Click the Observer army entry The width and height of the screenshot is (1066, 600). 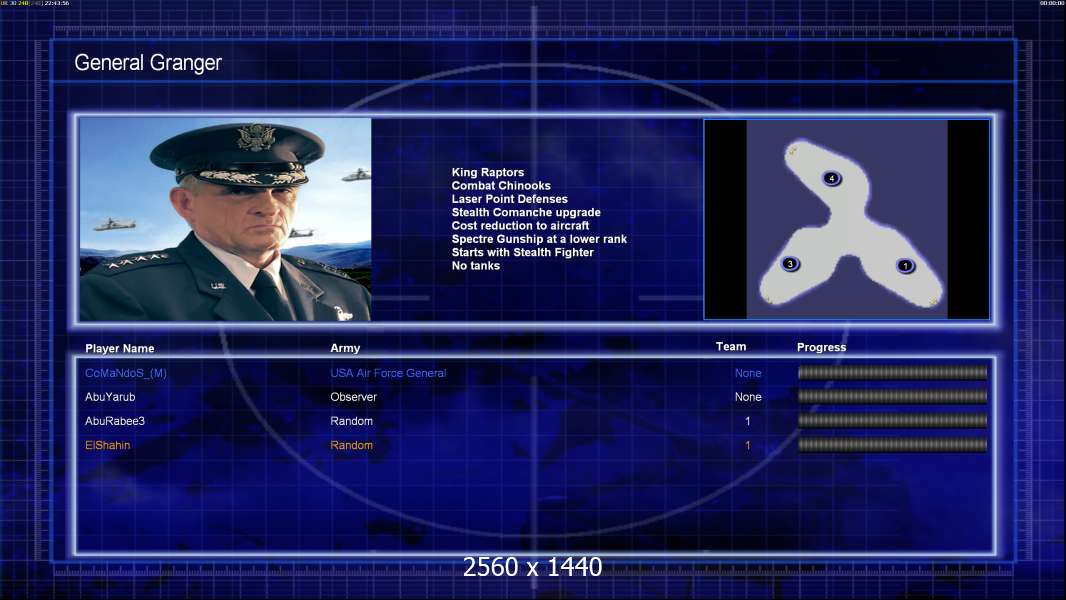(354, 397)
